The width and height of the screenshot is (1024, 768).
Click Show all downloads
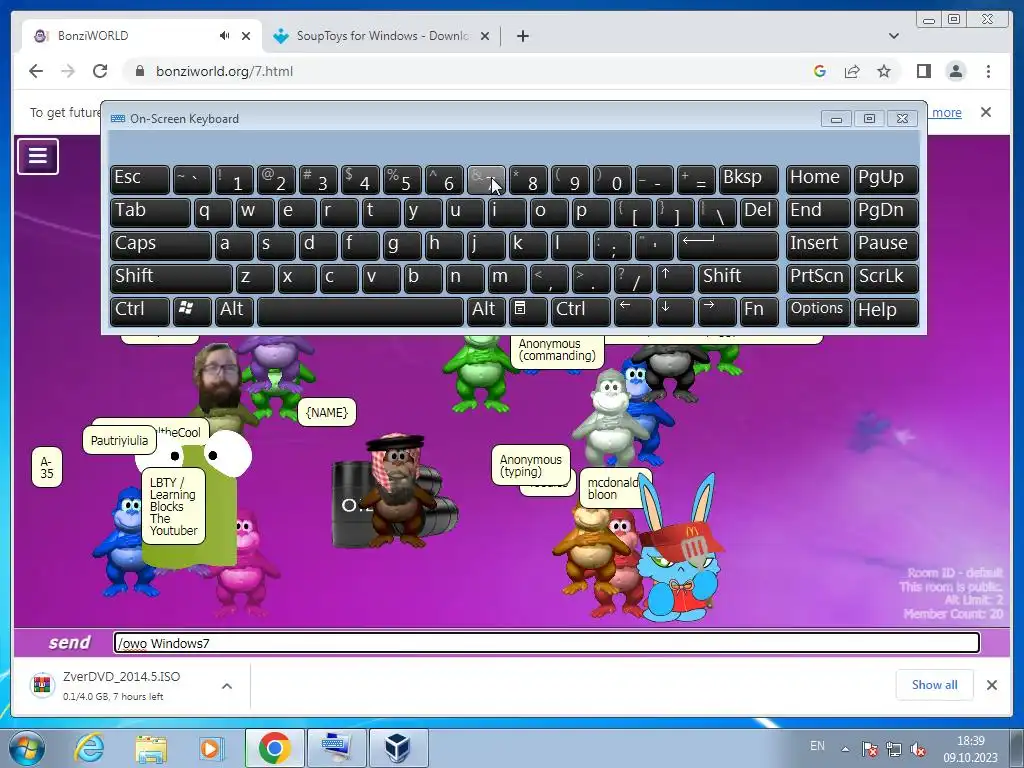(935, 684)
